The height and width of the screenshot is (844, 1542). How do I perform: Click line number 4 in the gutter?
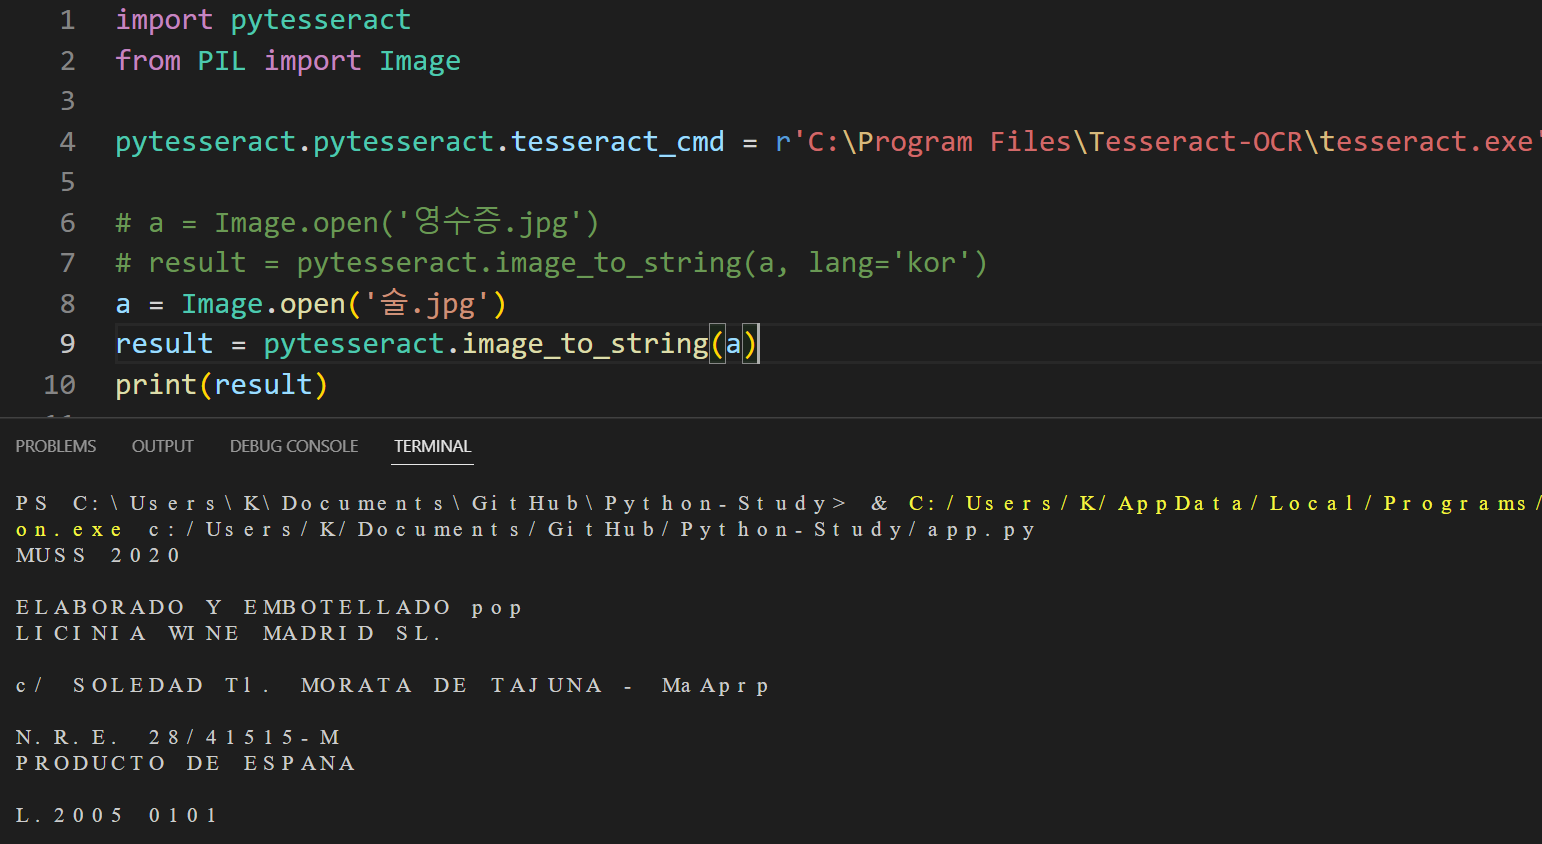pyautogui.click(x=67, y=142)
